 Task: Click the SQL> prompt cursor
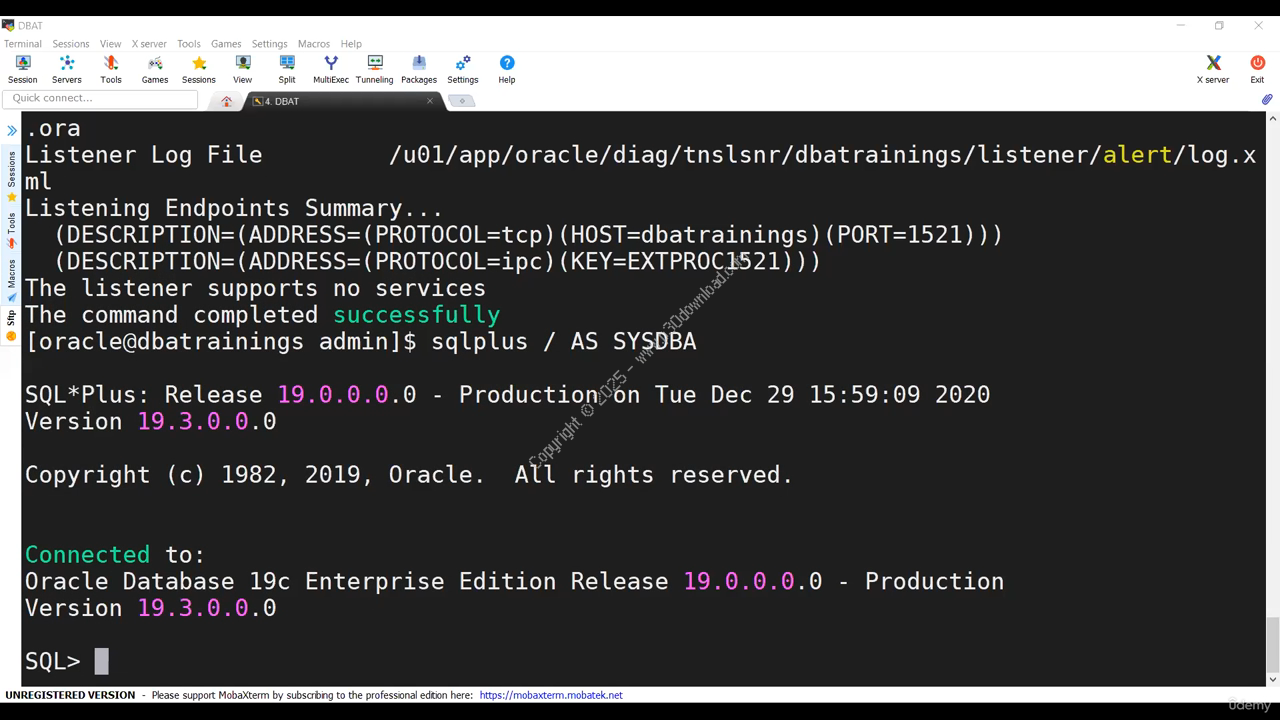coord(101,661)
